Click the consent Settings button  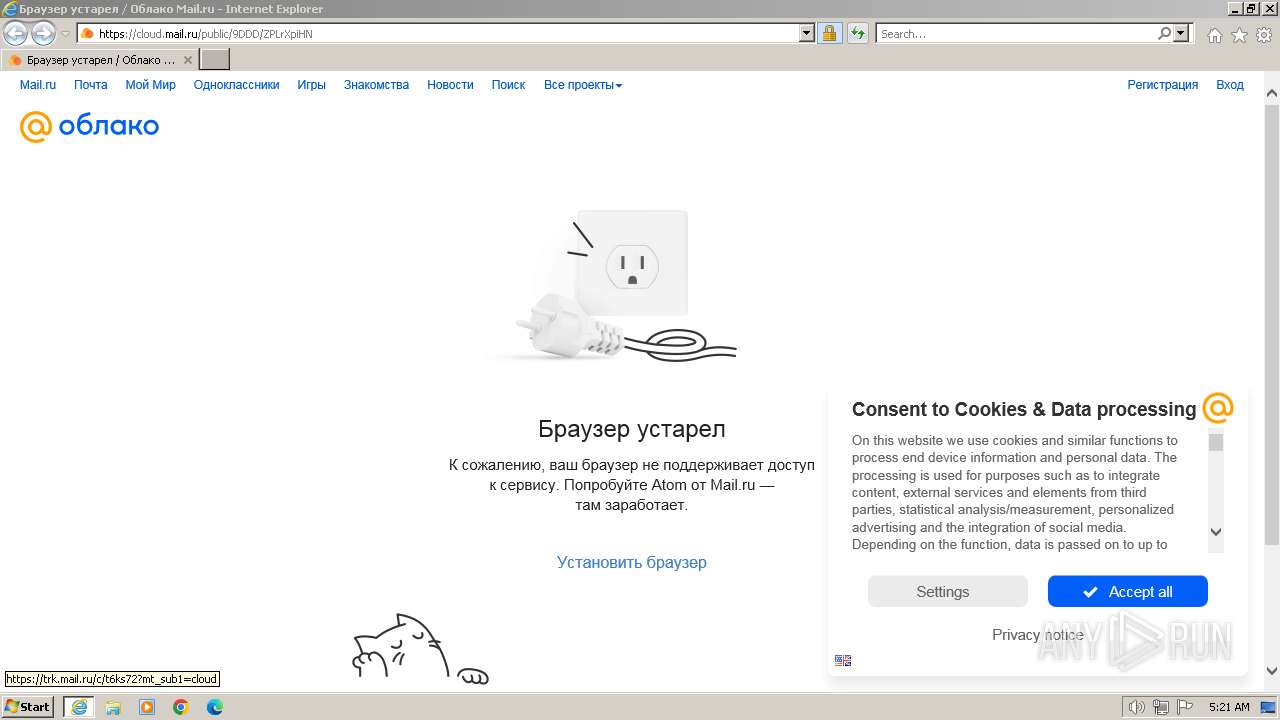tap(947, 591)
